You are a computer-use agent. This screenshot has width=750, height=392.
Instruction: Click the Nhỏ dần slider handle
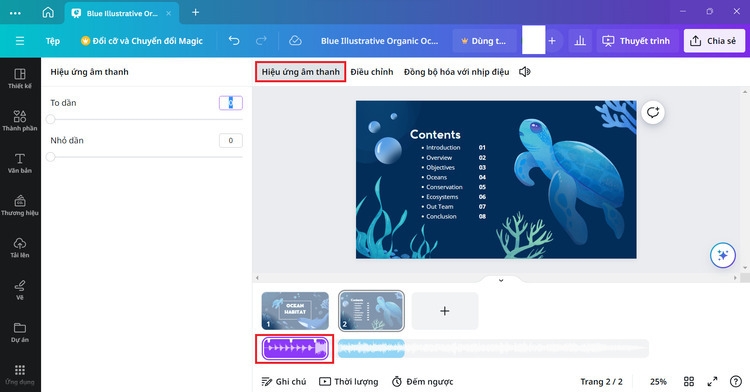point(51,157)
